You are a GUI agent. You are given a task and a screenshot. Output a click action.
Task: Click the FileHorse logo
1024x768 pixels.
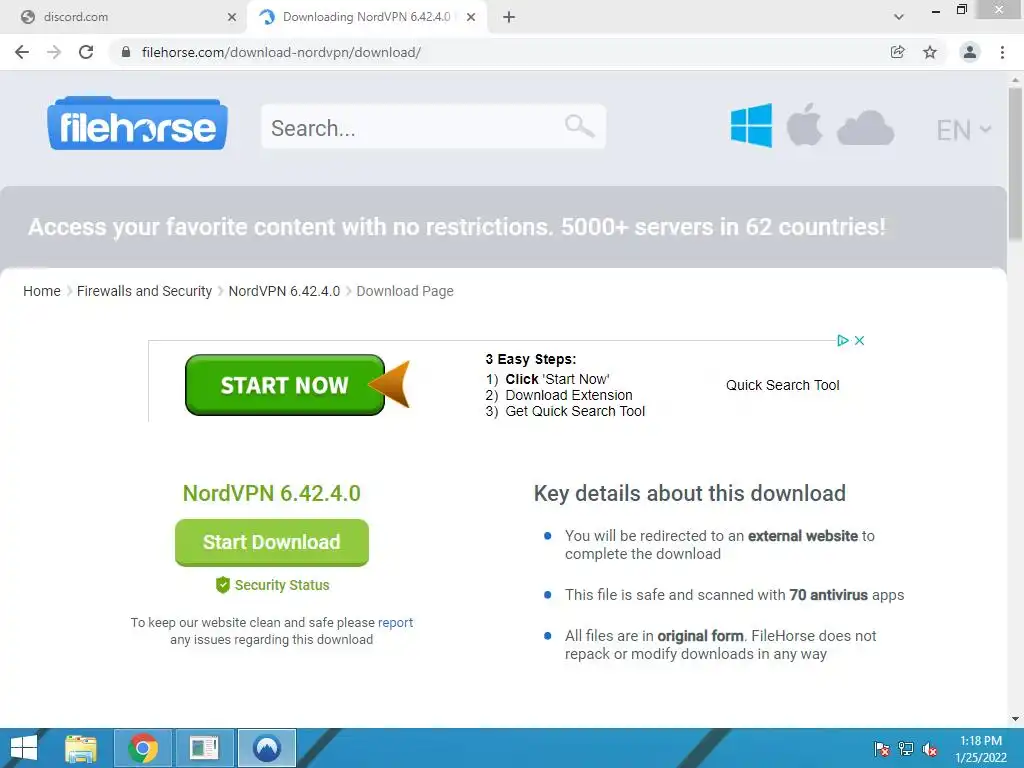(x=137, y=123)
